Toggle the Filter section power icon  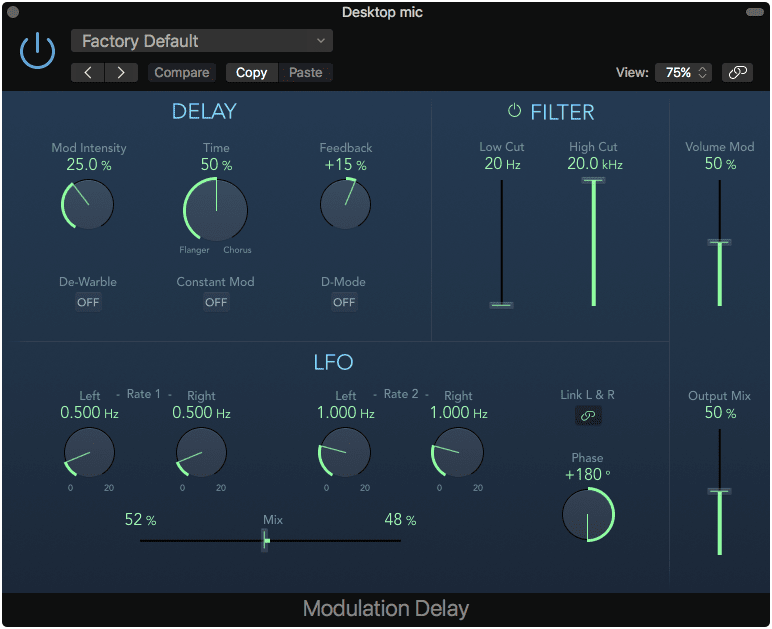[514, 111]
